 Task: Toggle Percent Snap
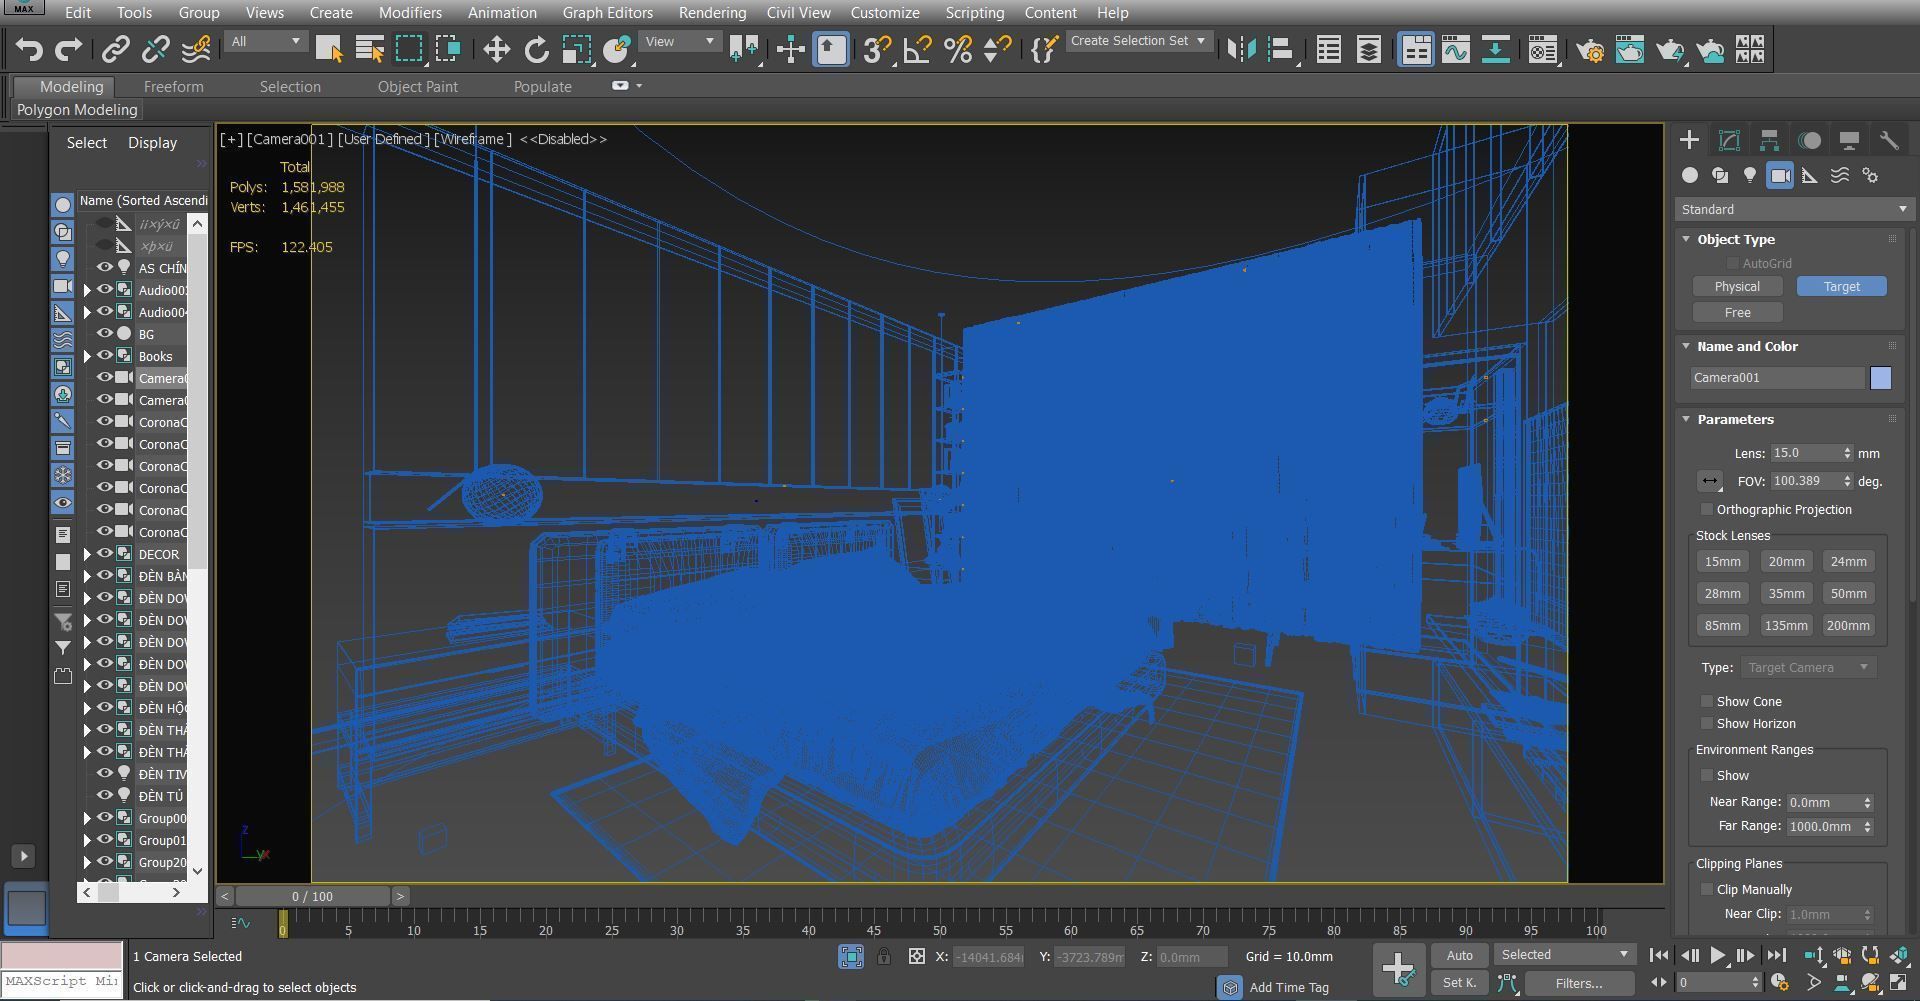pyautogui.click(x=958, y=49)
